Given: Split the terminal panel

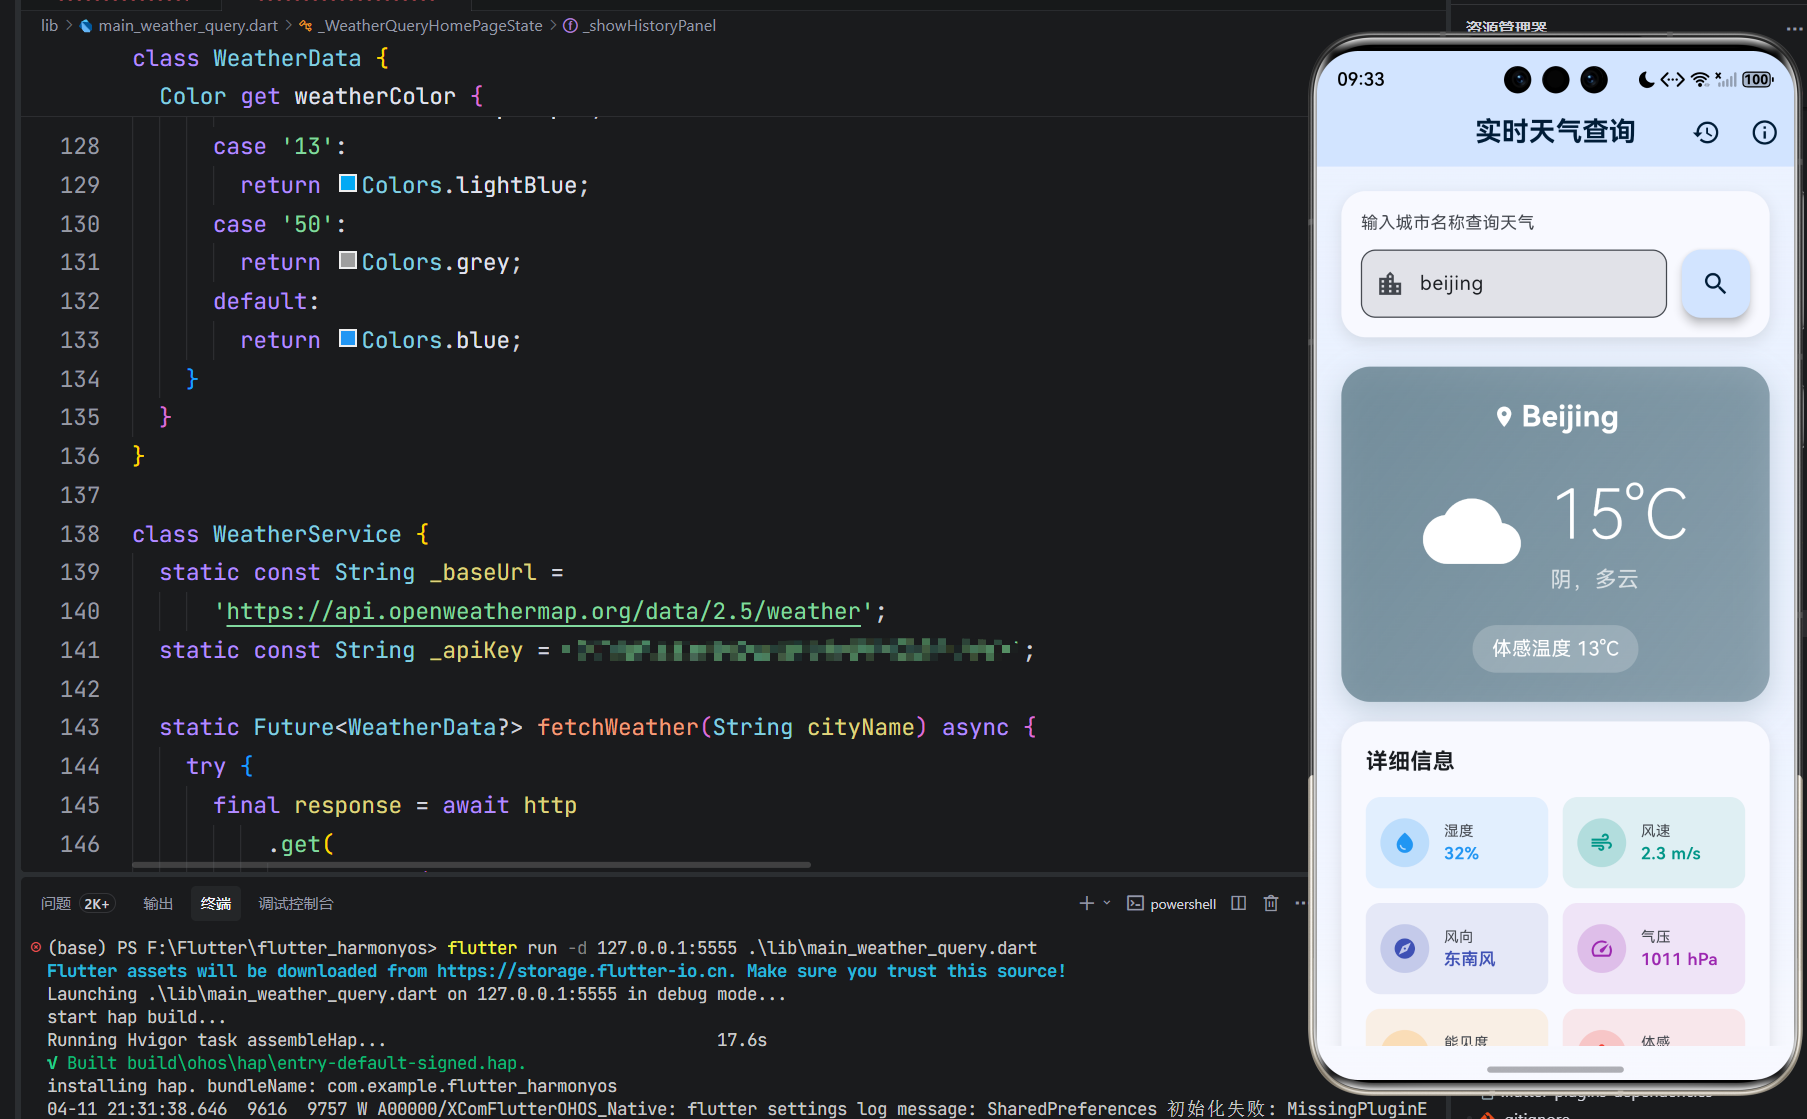Looking at the screenshot, I should [1238, 903].
